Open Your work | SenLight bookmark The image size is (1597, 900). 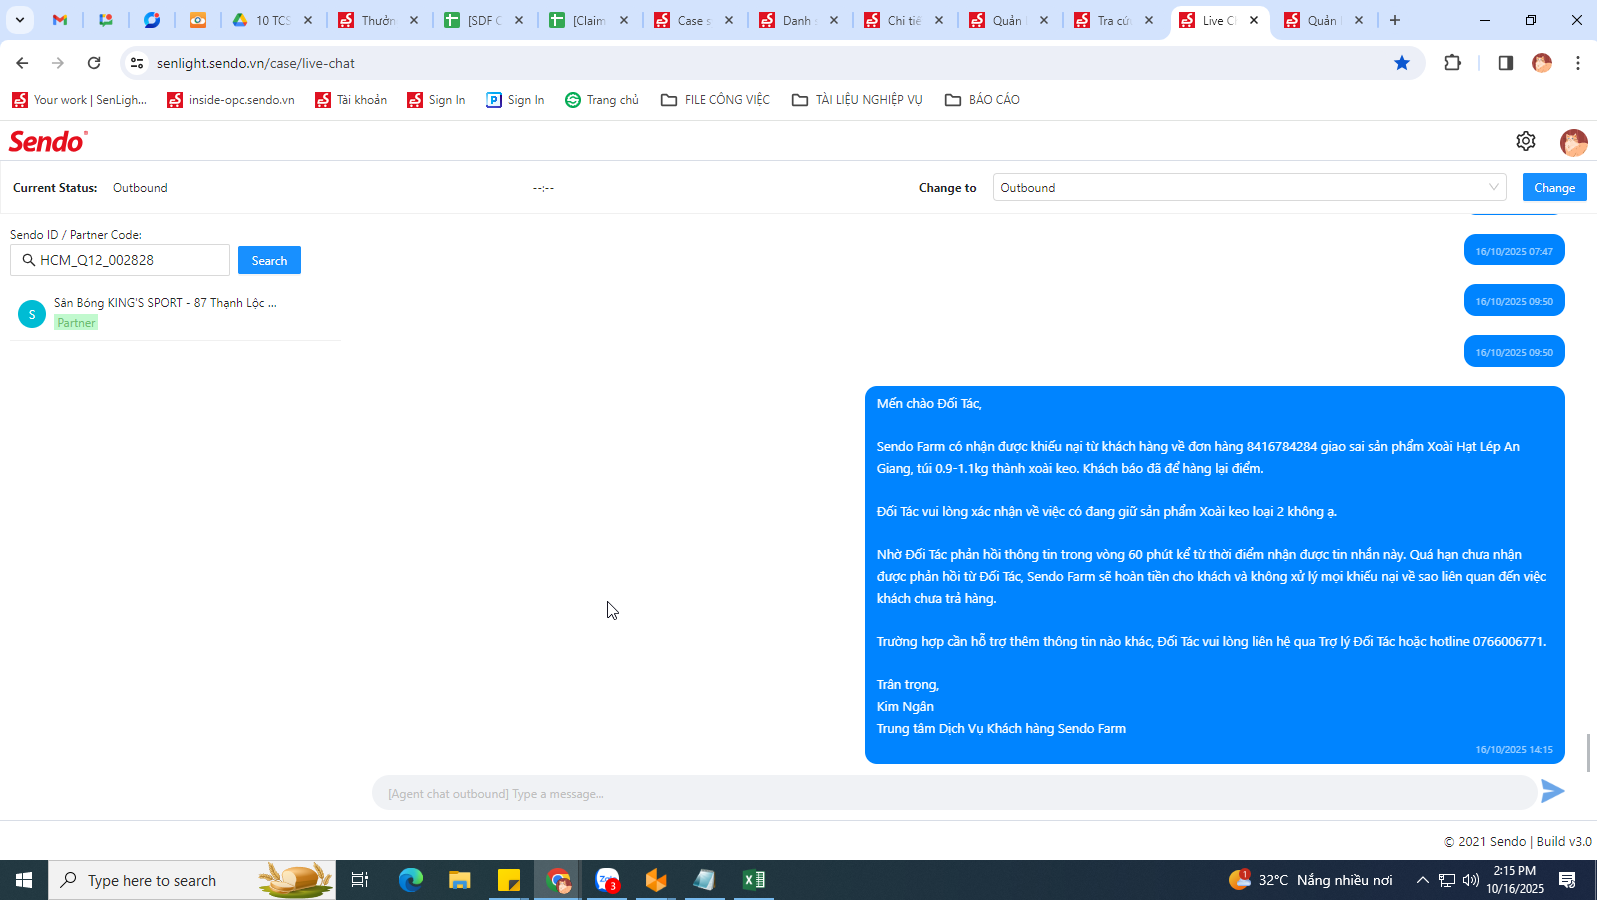point(80,99)
